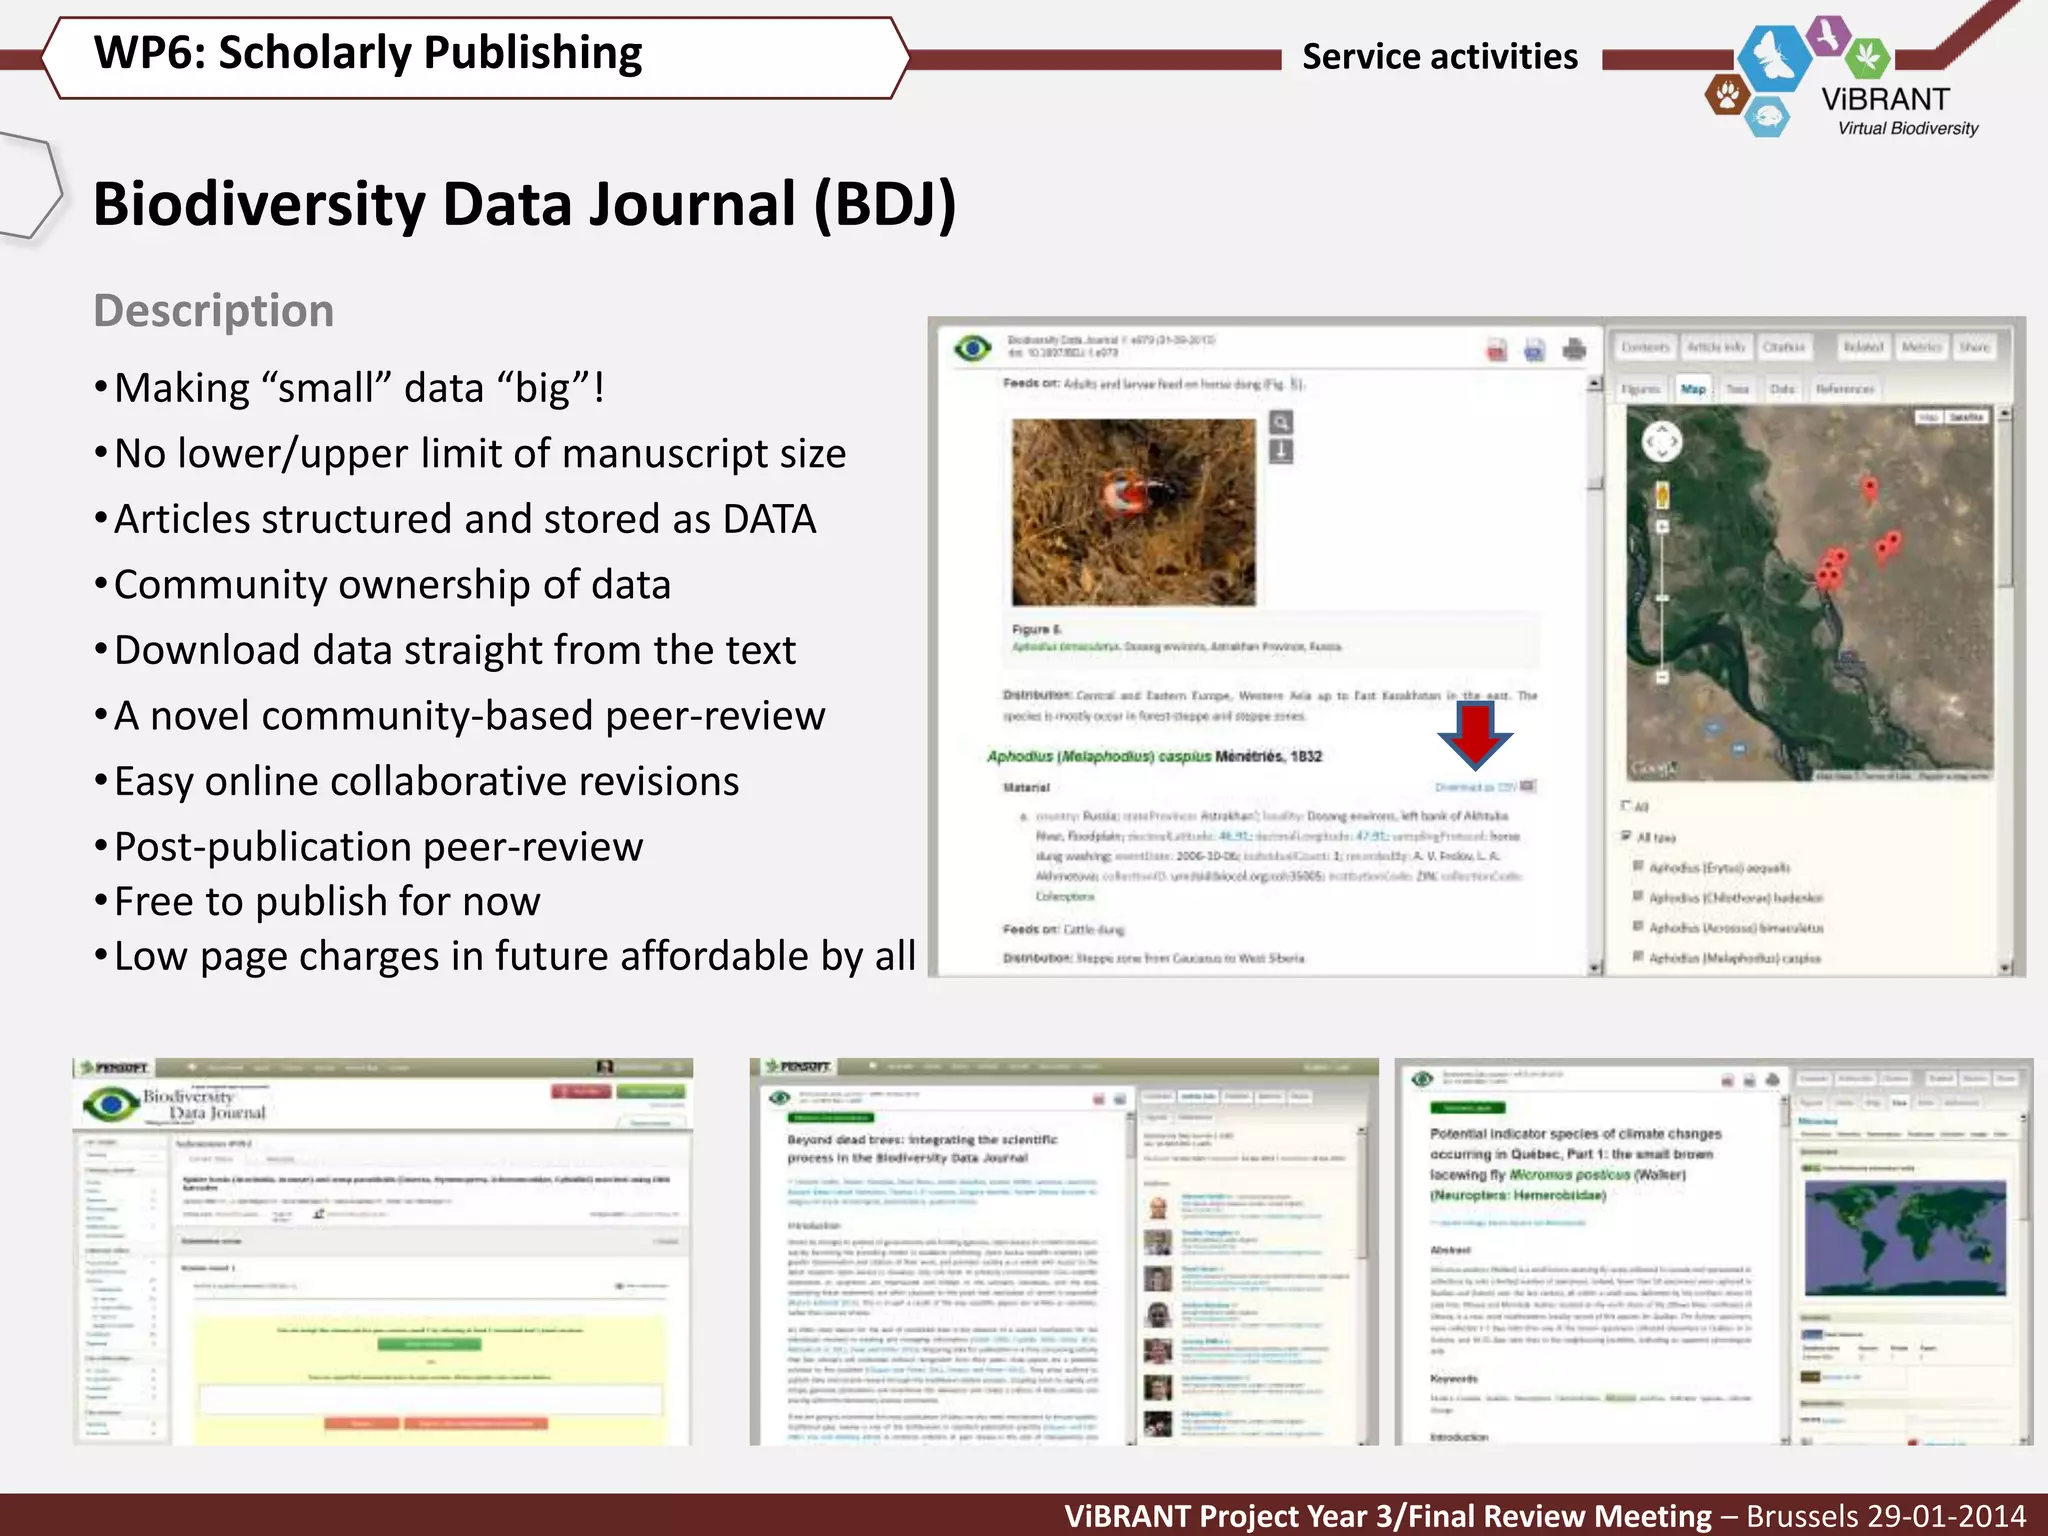
Task: Click the Aphodius (Melaphodius) caspius heading link
Action: 1099,756
